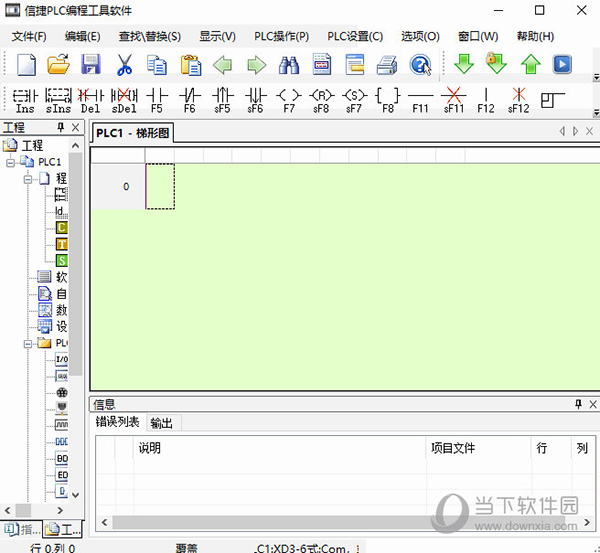Open help with question mark icon

tap(420, 65)
